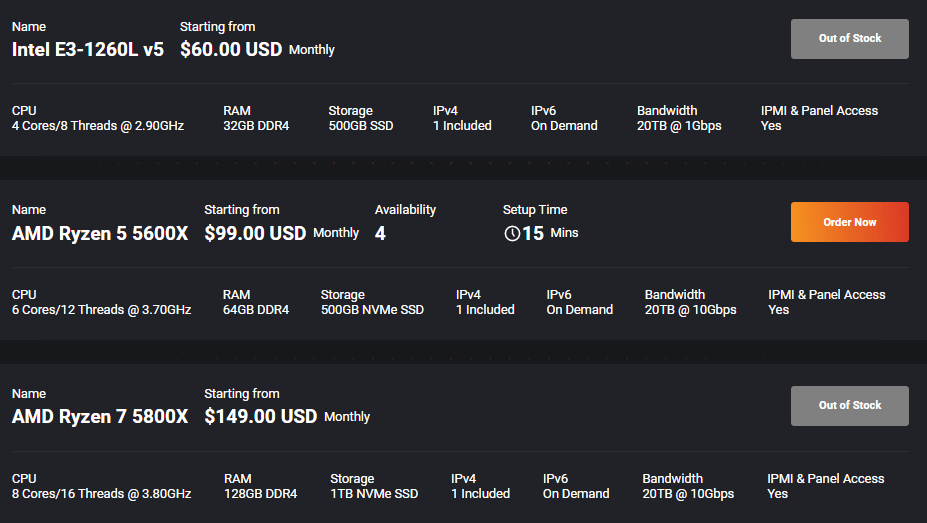Click IPMI & Panel Access for Ryzen 5
Screen dimensions: 927x523
coord(826,302)
